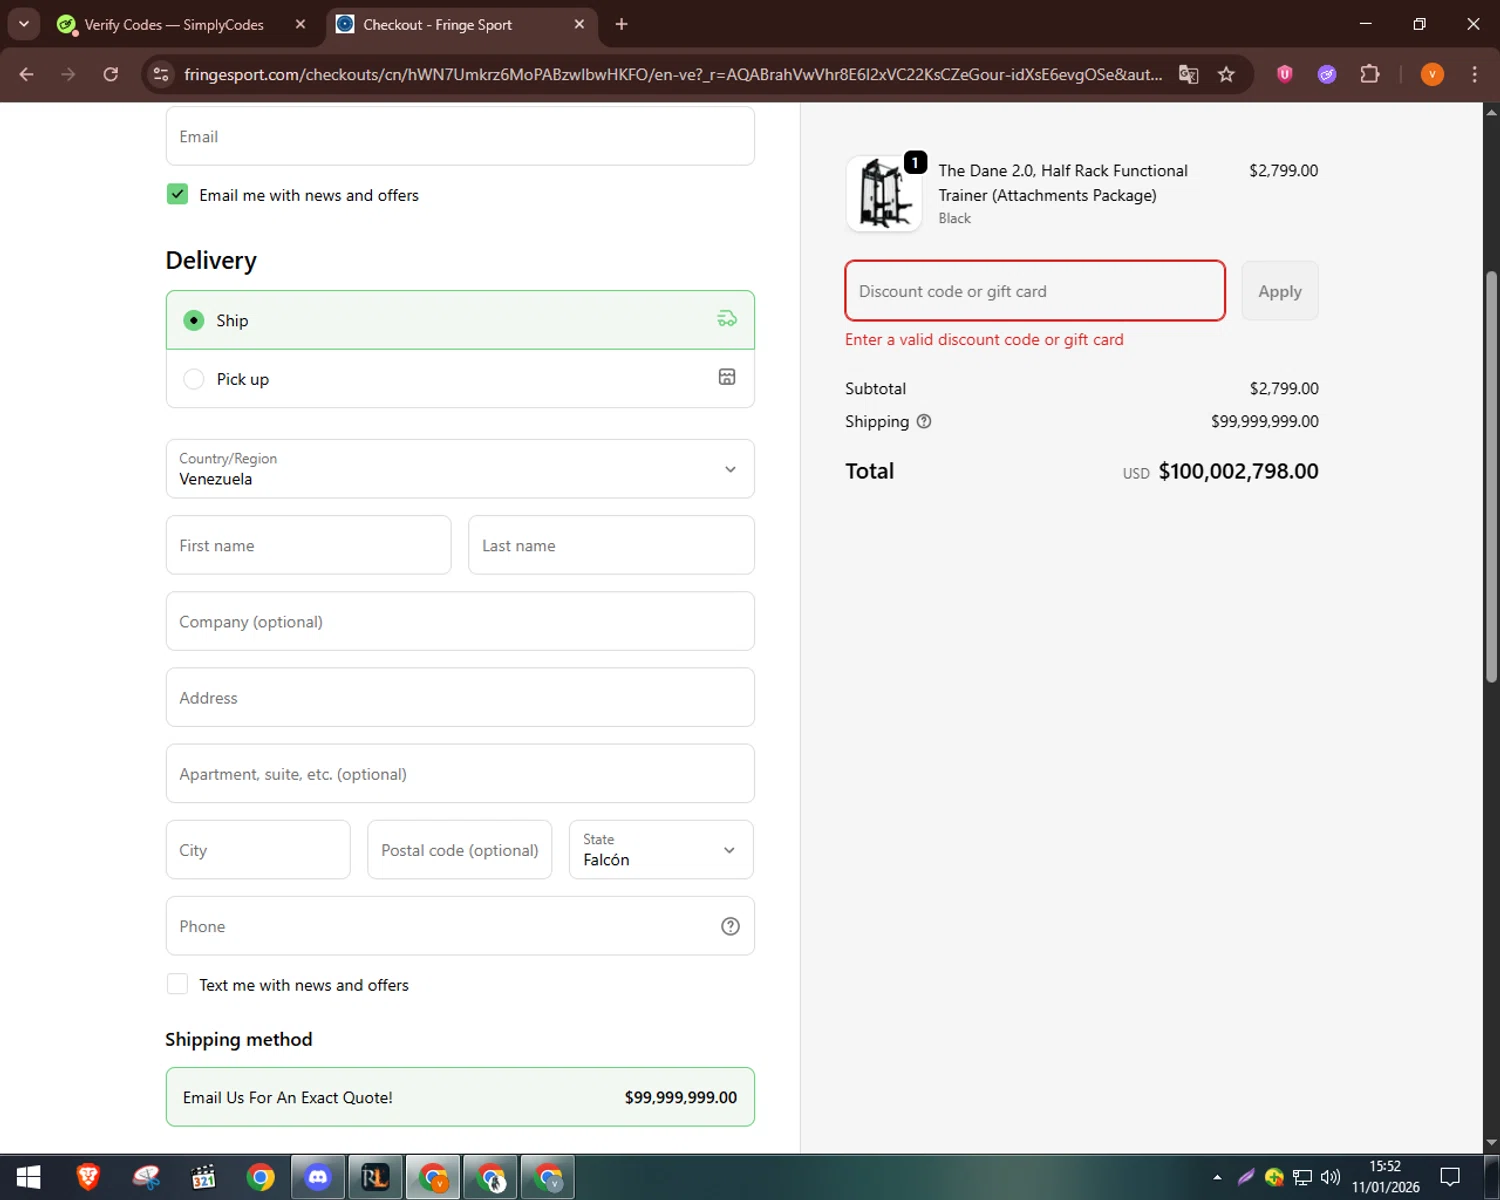
Task: Click the page vertical scrollbar thumb
Action: pos(1491,476)
